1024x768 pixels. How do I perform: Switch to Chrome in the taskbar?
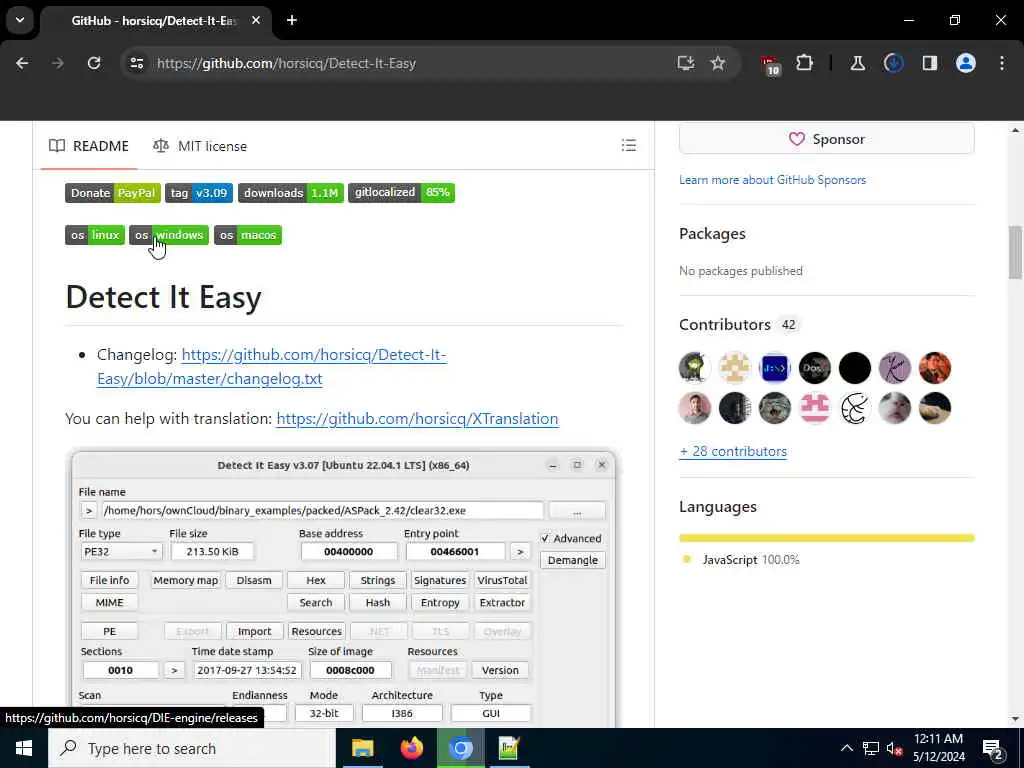[x=460, y=748]
